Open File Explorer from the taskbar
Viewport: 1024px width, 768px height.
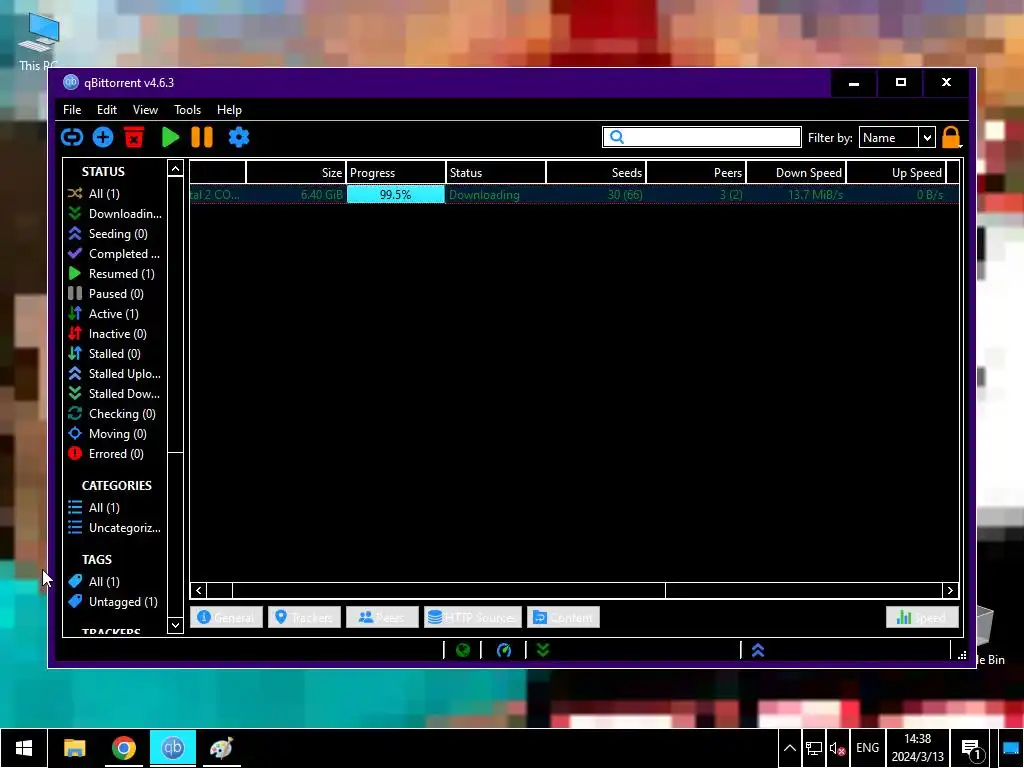pos(74,748)
